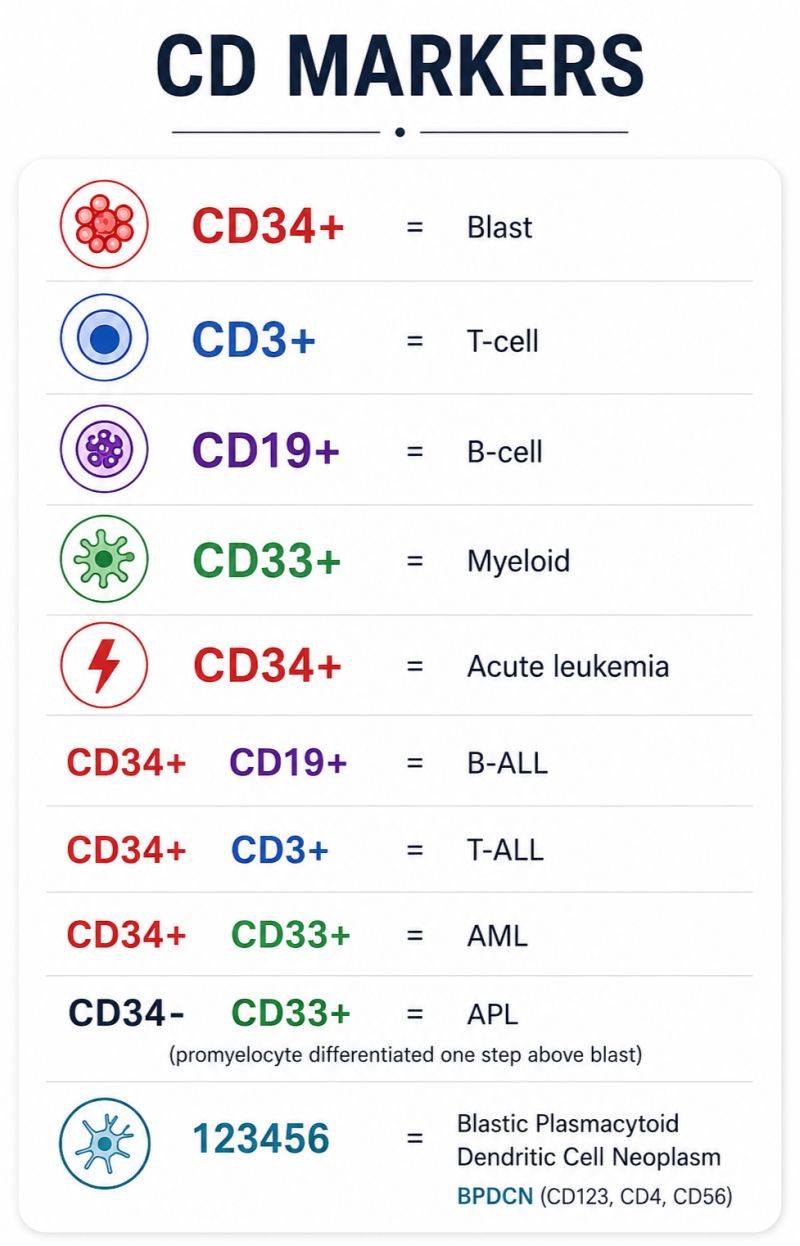Click the teal dendritic cell icon
The height and width of the screenshot is (1246, 800).
(x=104, y=1143)
